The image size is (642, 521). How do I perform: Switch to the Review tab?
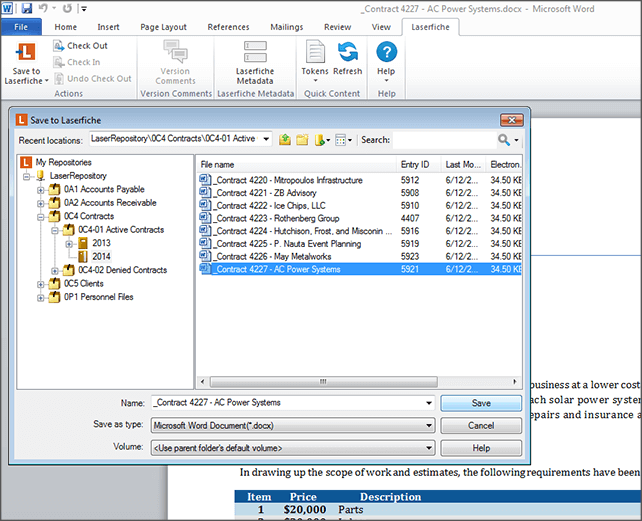click(x=337, y=27)
